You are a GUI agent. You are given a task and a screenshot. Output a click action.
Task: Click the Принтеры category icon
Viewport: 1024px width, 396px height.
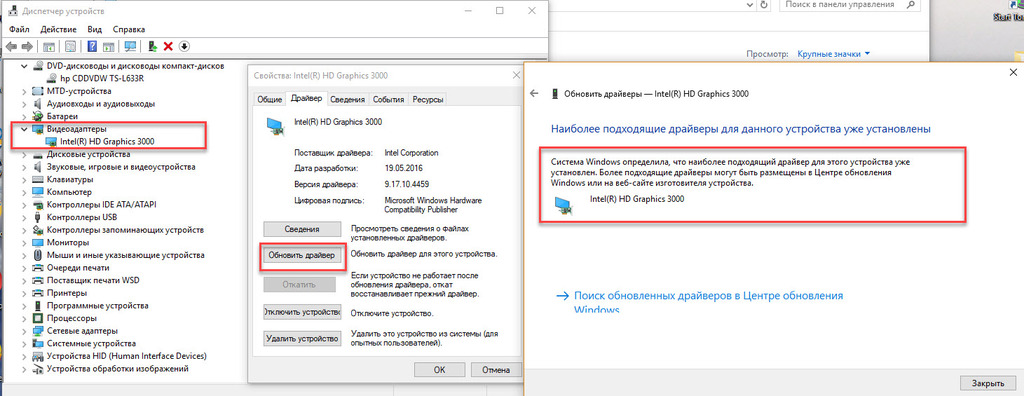[37, 293]
